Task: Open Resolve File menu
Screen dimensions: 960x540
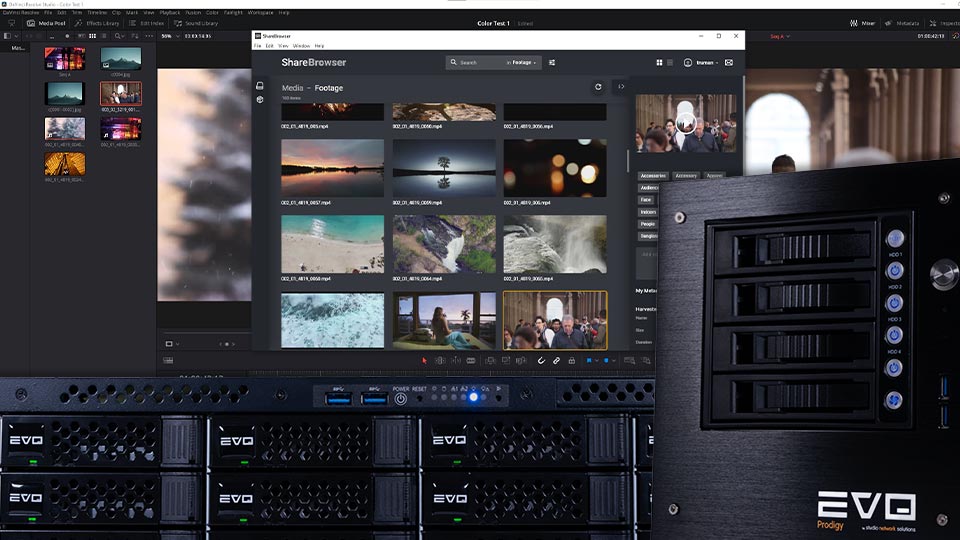Action: coord(48,12)
